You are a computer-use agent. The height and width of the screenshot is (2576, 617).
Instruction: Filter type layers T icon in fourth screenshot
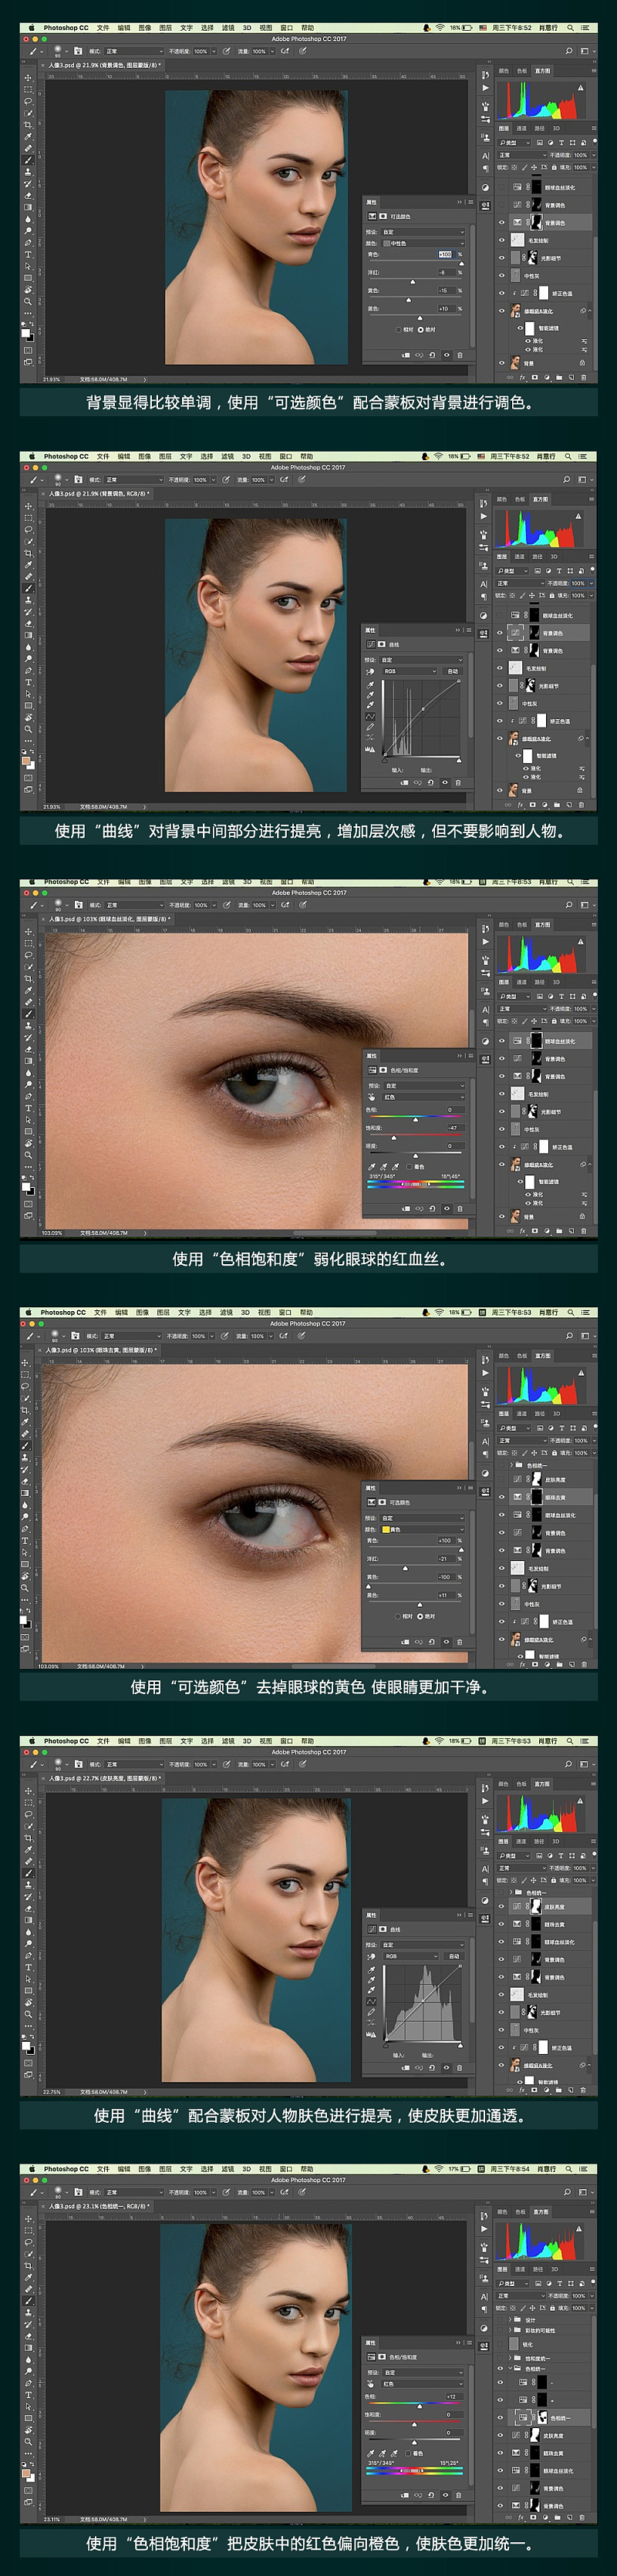(x=562, y=1429)
